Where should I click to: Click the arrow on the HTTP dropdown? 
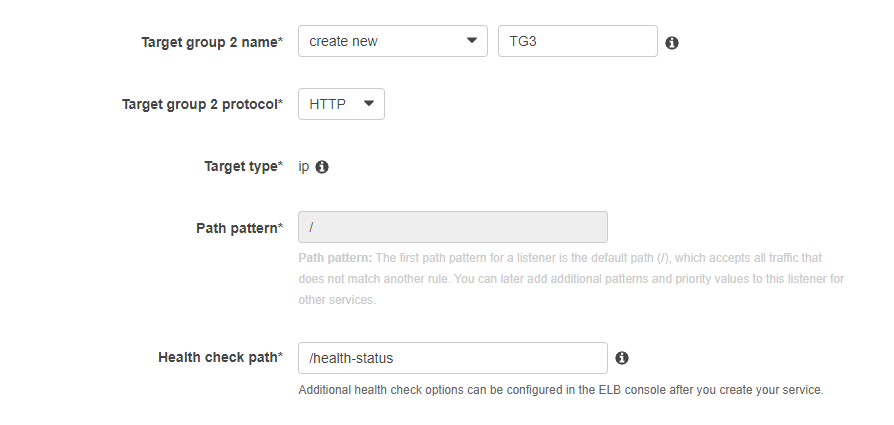point(369,103)
